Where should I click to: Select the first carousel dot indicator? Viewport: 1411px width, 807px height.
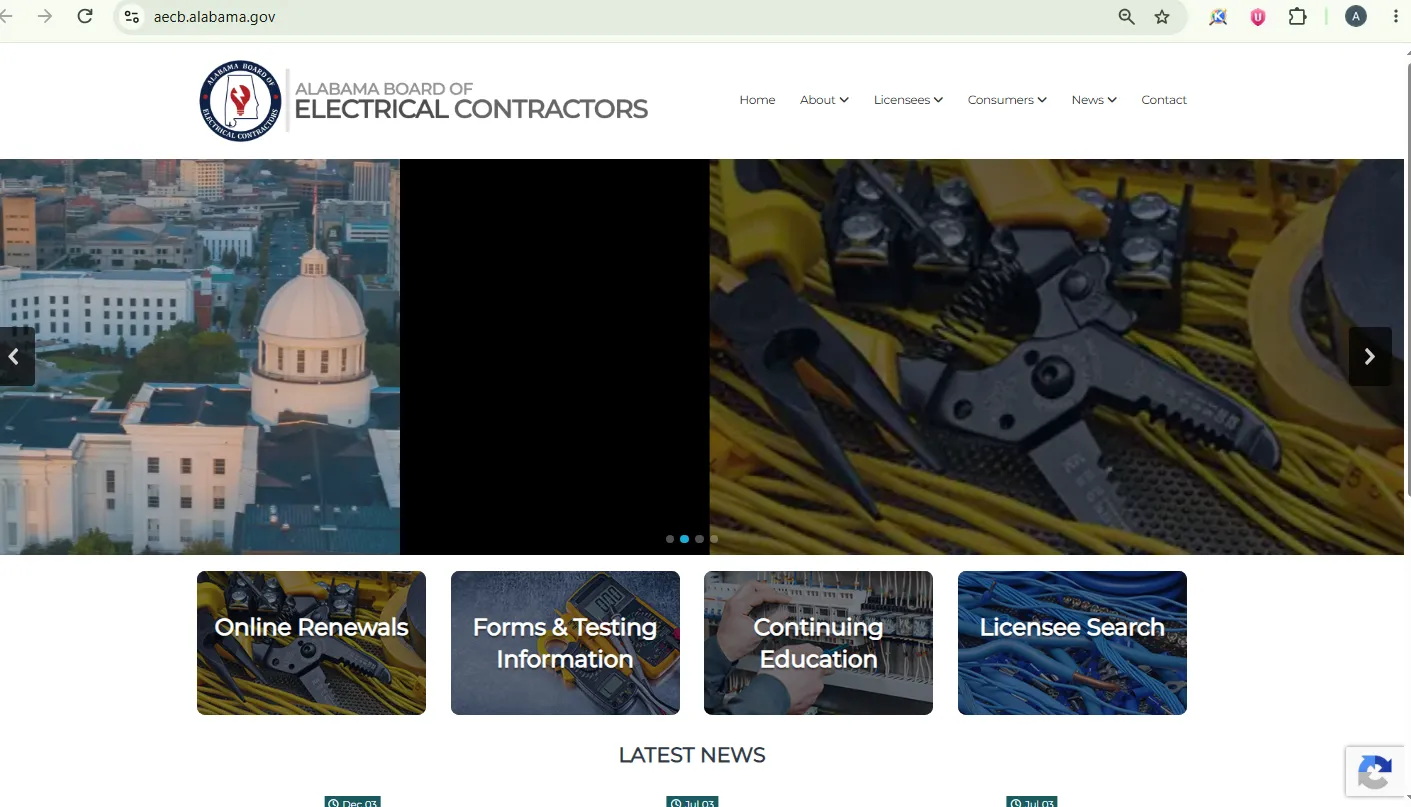(x=670, y=539)
